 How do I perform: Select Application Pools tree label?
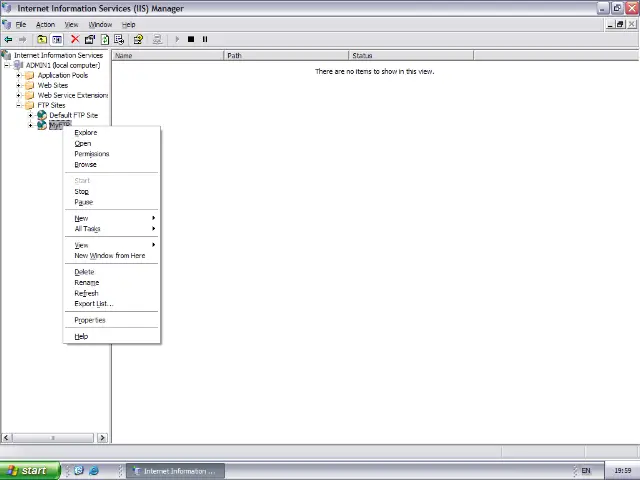click(63, 76)
